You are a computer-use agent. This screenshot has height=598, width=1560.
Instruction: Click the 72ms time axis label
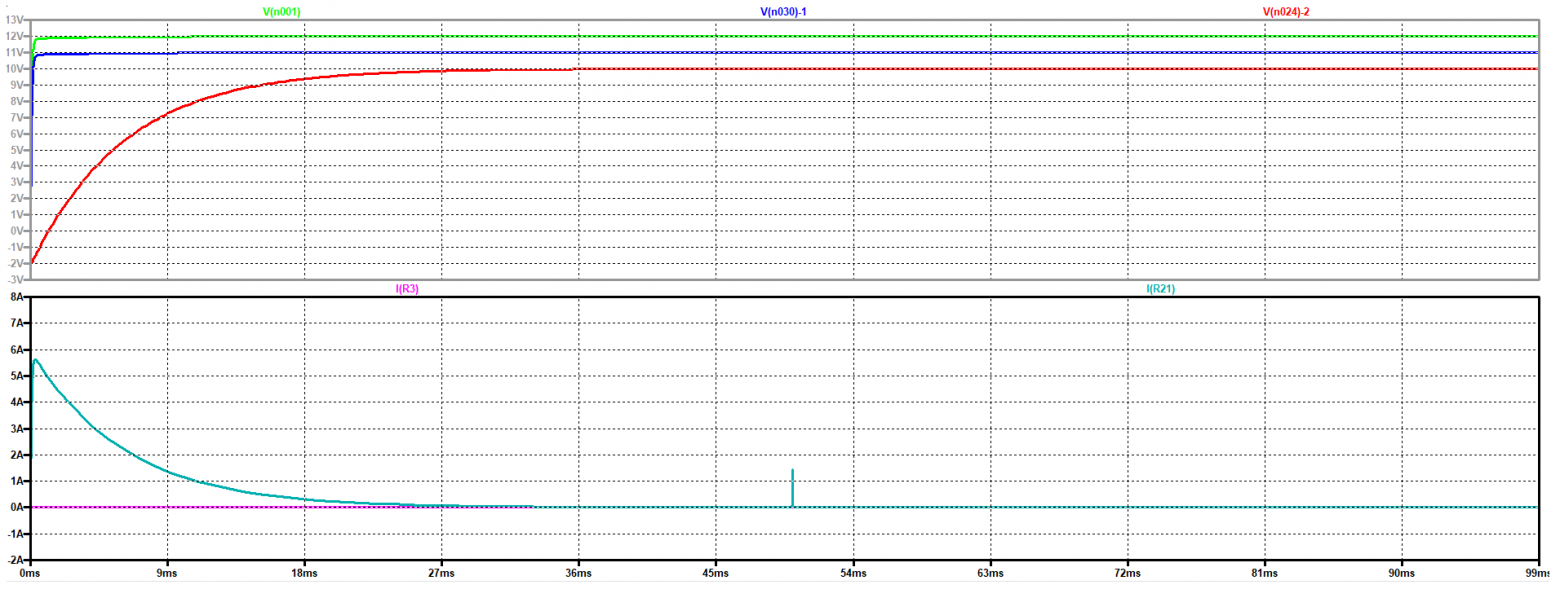coord(1128,575)
